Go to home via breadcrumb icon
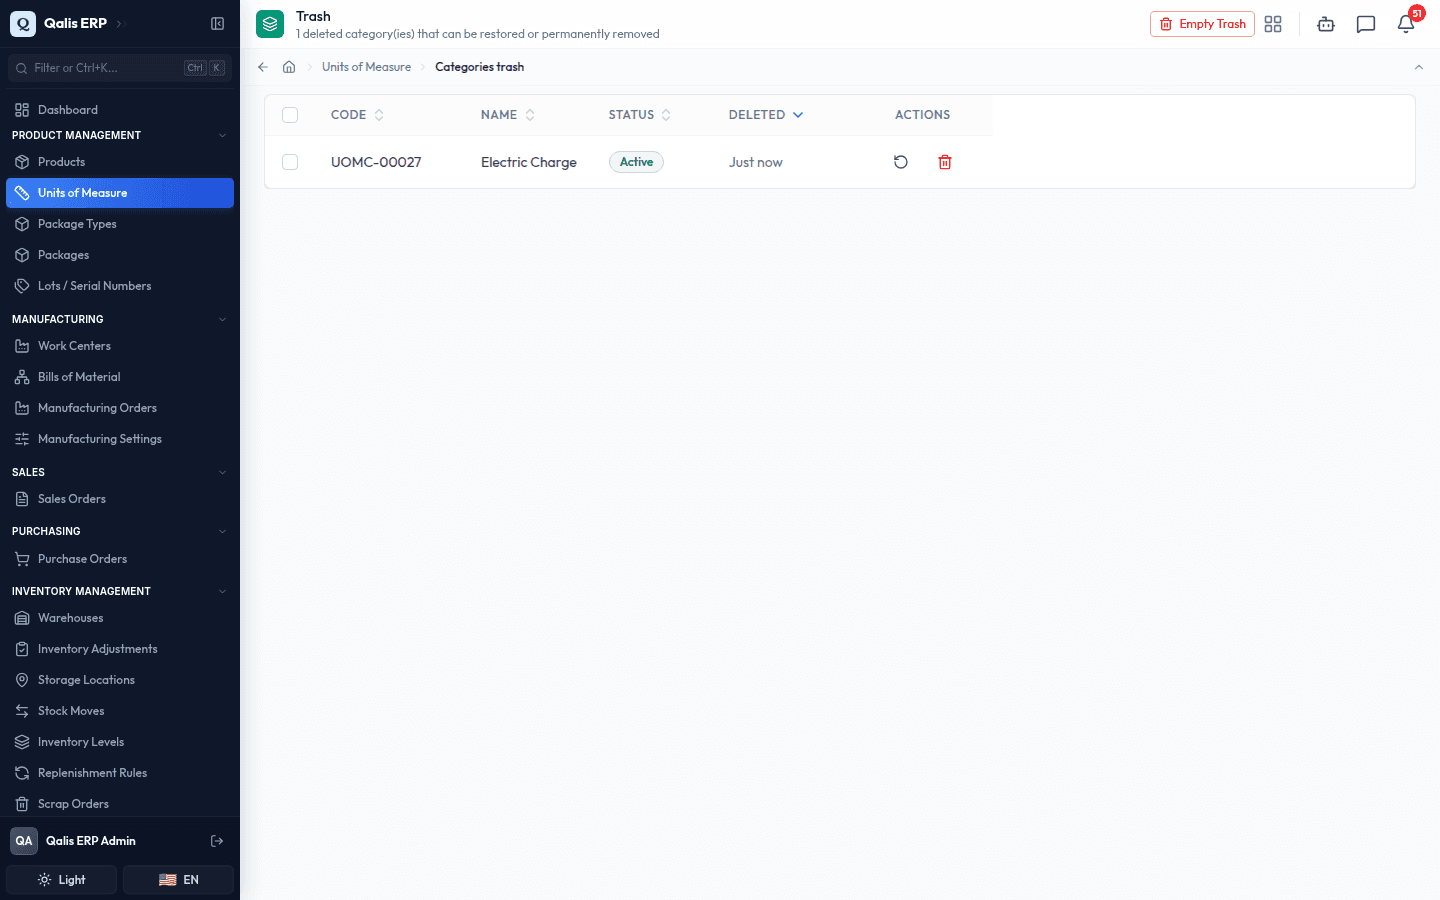 289,67
